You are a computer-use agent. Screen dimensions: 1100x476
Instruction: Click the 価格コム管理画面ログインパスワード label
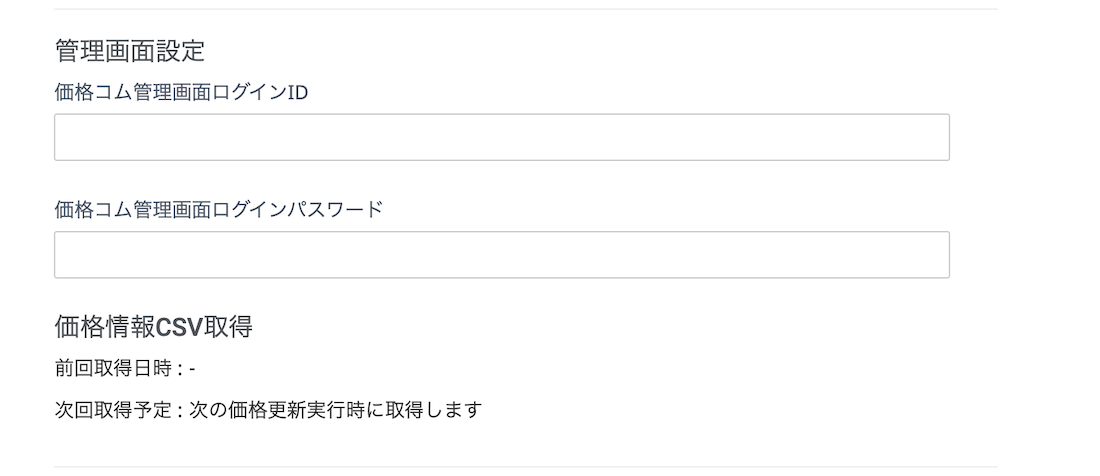(x=218, y=210)
